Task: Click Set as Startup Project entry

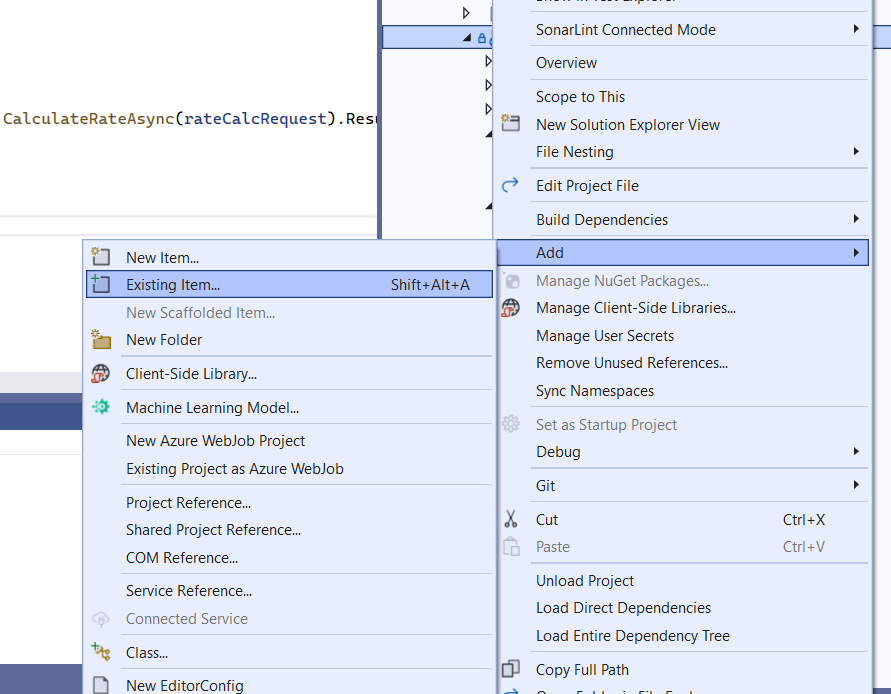Action: coord(683,425)
